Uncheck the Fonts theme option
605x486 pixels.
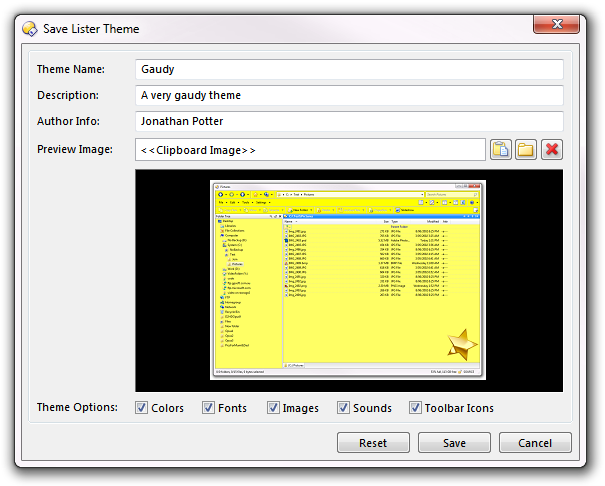(x=209, y=408)
